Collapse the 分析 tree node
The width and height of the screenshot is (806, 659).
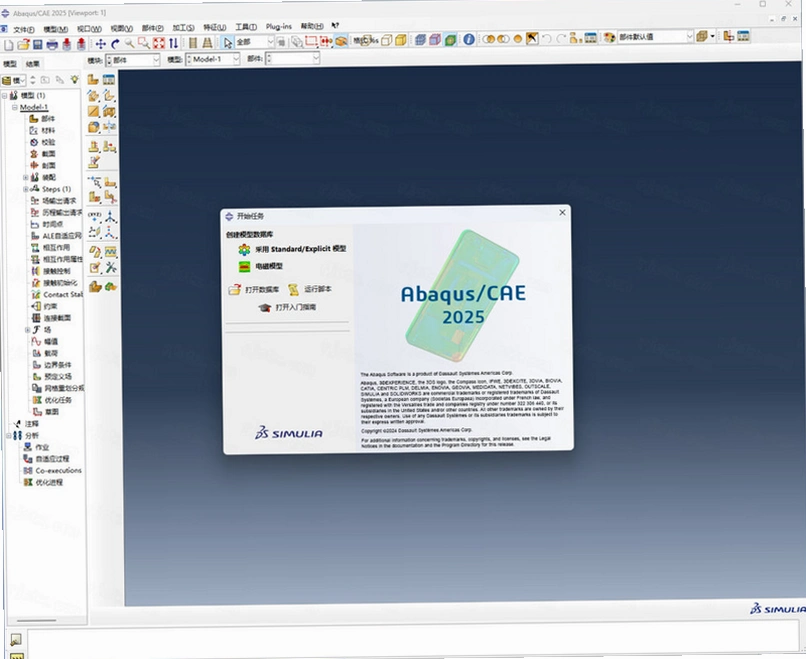pos(8,436)
